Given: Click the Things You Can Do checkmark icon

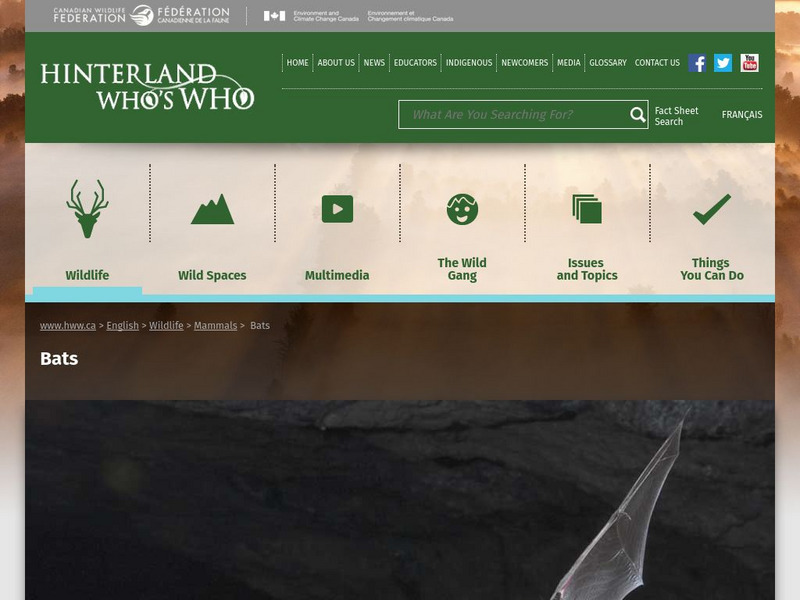Looking at the screenshot, I should pyautogui.click(x=711, y=208).
